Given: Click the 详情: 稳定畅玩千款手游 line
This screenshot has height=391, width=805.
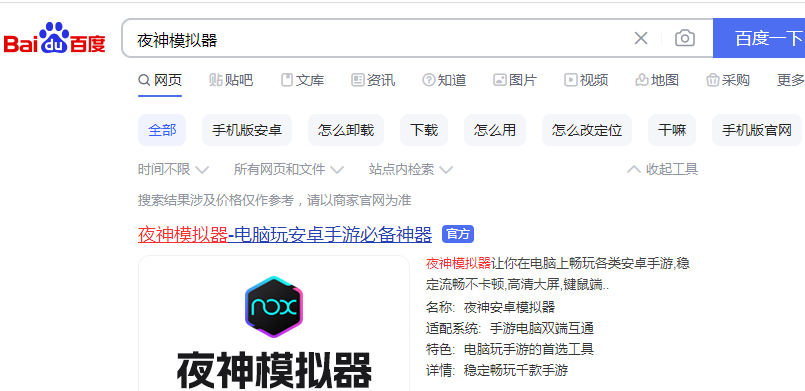Looking at the screenshot, I should [x=497, y=370].
